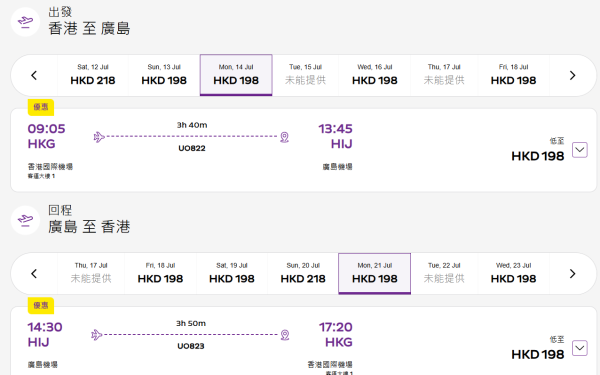Click the destination pin icon on UO822 route

click(284, 137)
